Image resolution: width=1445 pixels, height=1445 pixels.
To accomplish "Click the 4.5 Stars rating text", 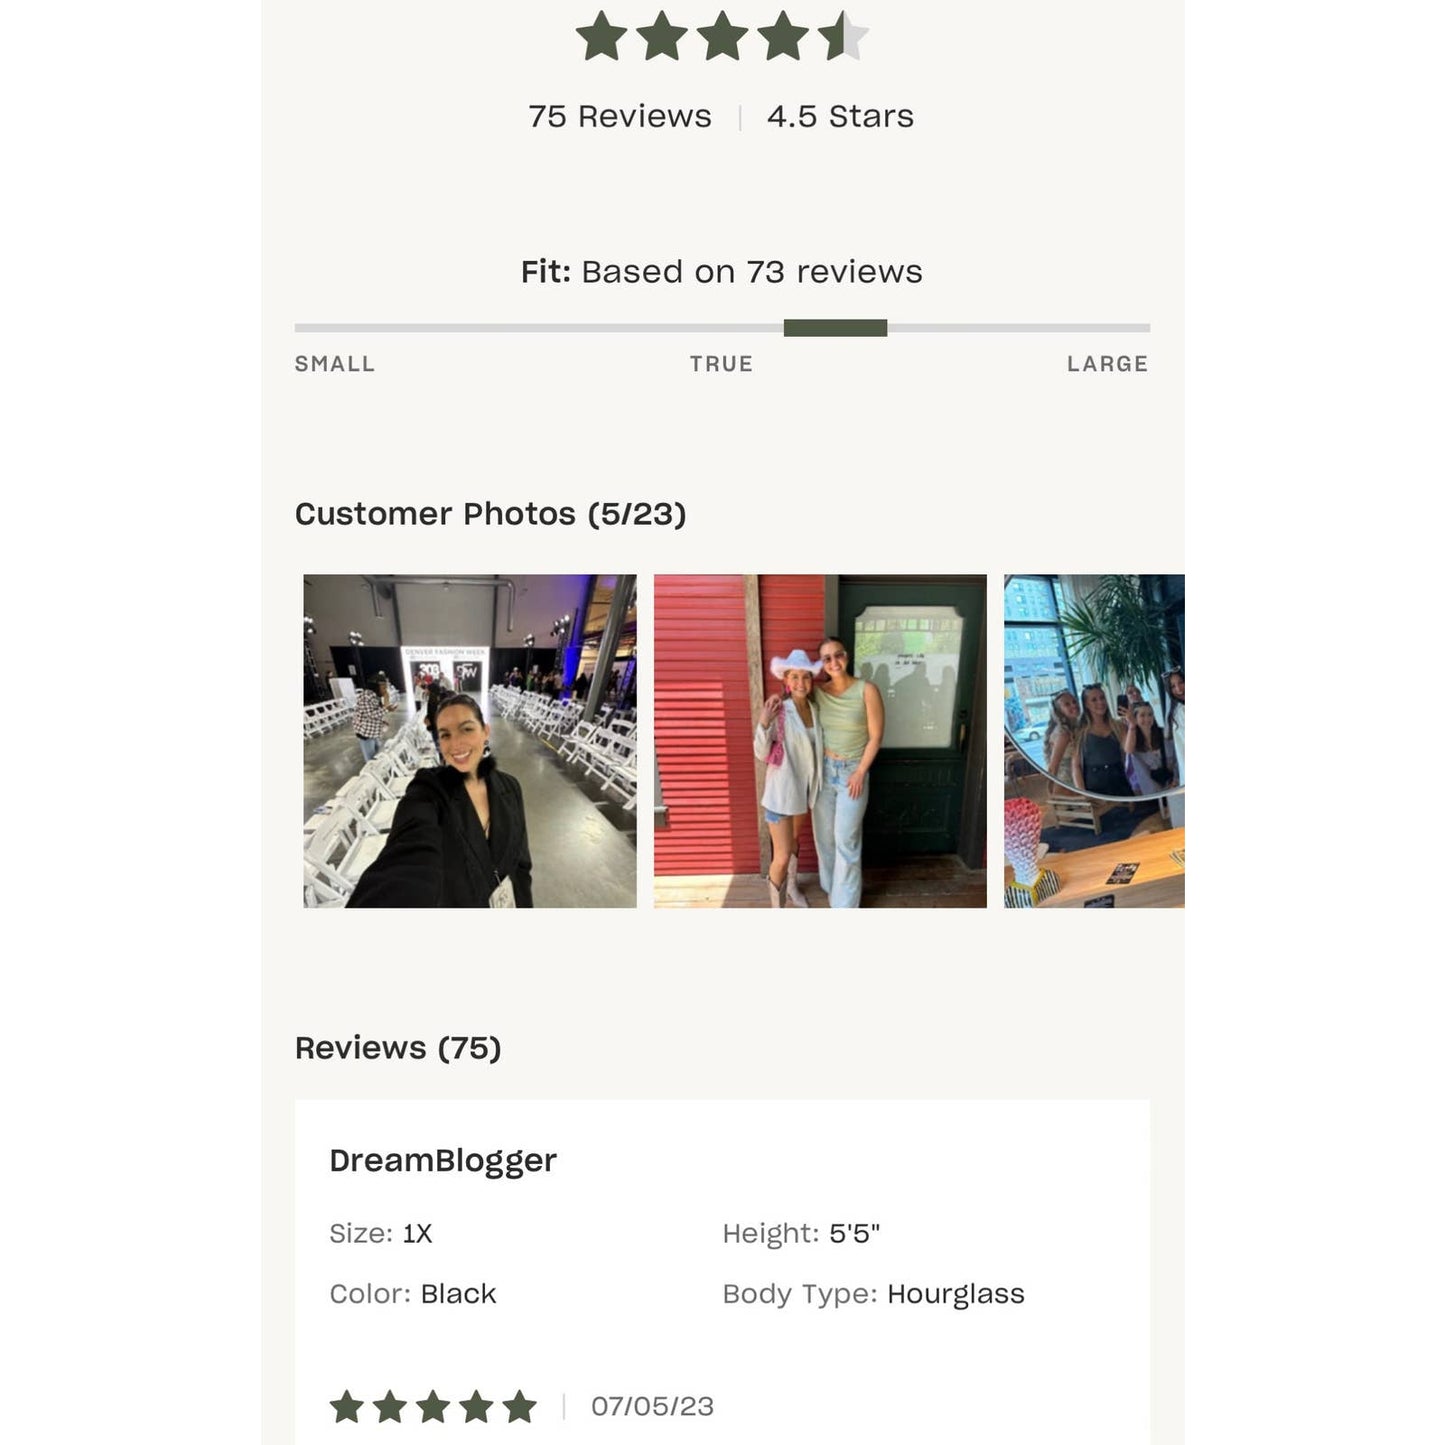I will pos(840,116).
